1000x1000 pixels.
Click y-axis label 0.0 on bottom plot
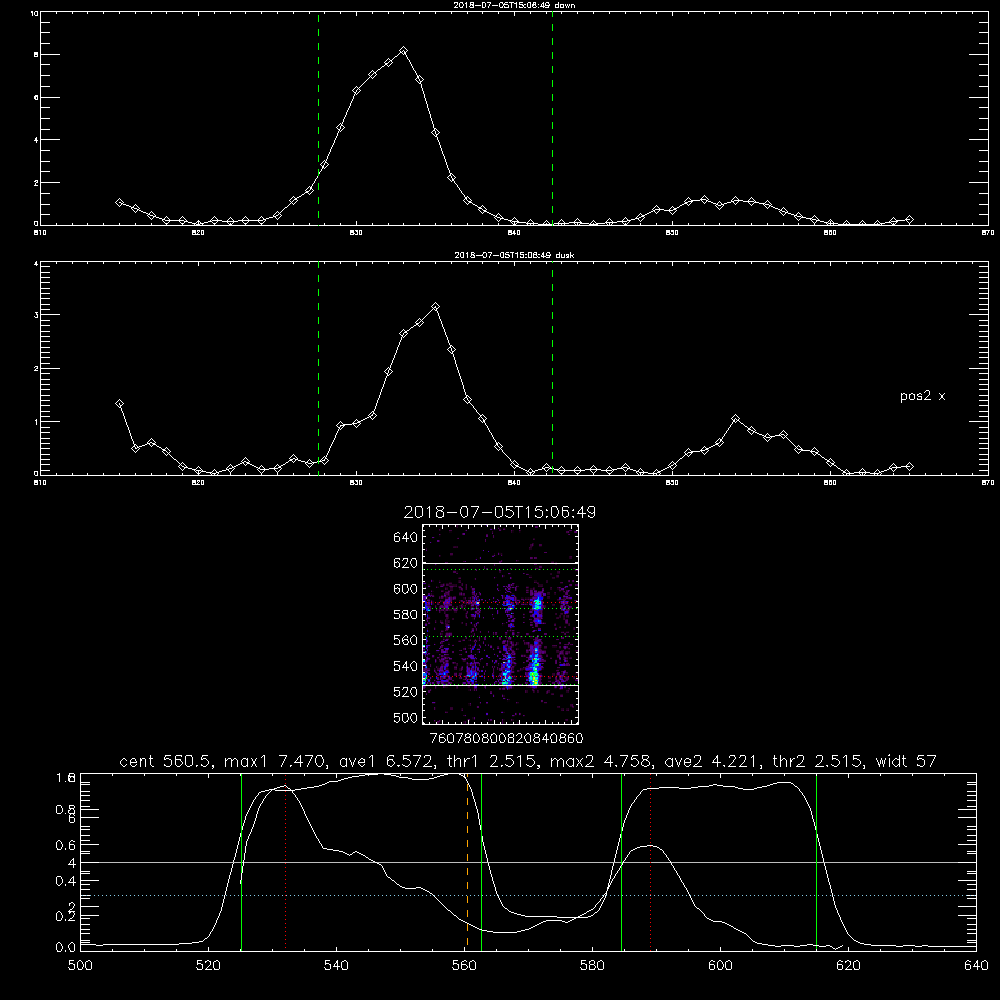(65, 948)
